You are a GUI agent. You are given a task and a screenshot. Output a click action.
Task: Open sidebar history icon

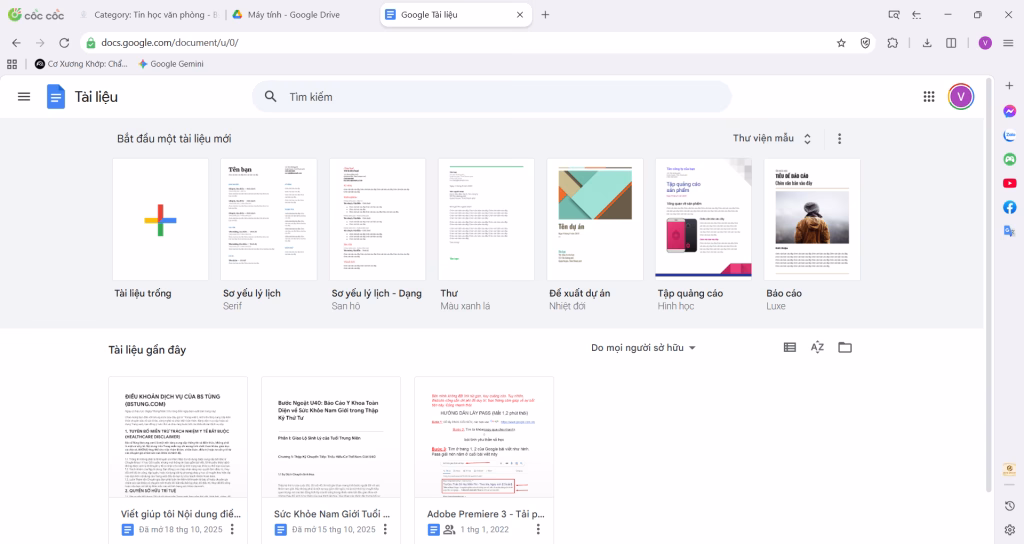1010,506
